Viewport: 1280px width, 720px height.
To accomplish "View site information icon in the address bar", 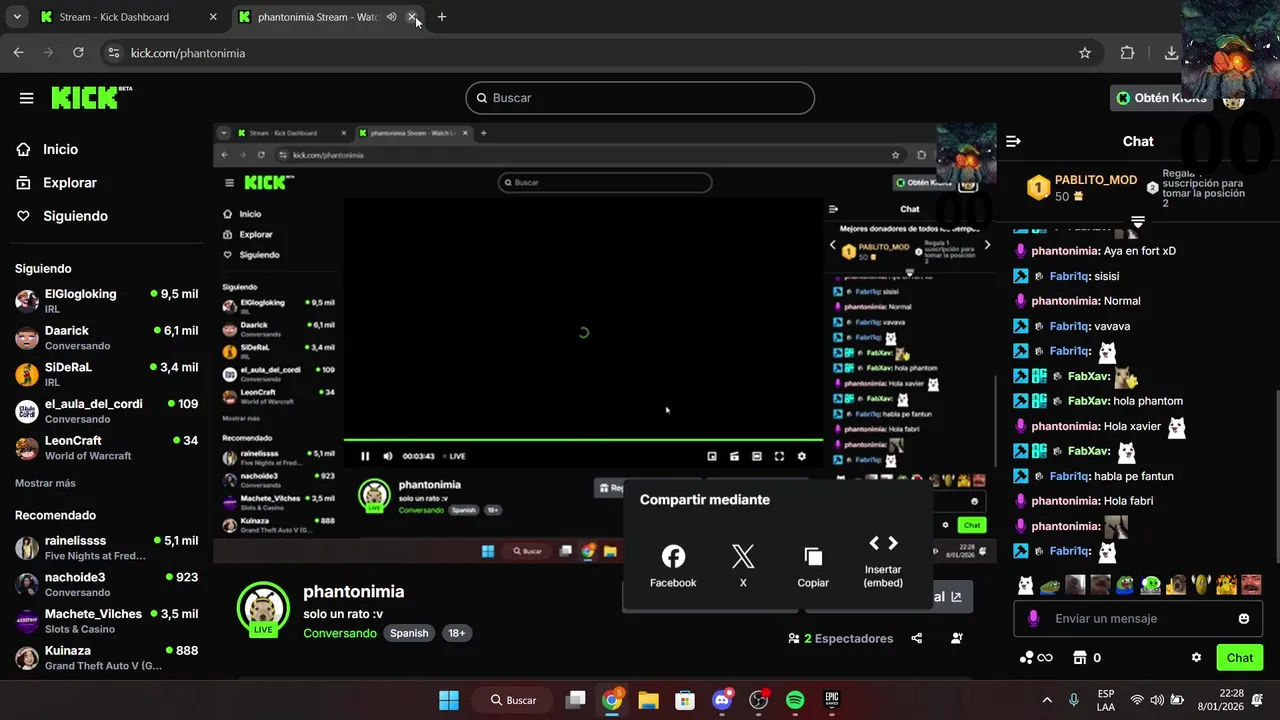I will [x=113, y=53].
